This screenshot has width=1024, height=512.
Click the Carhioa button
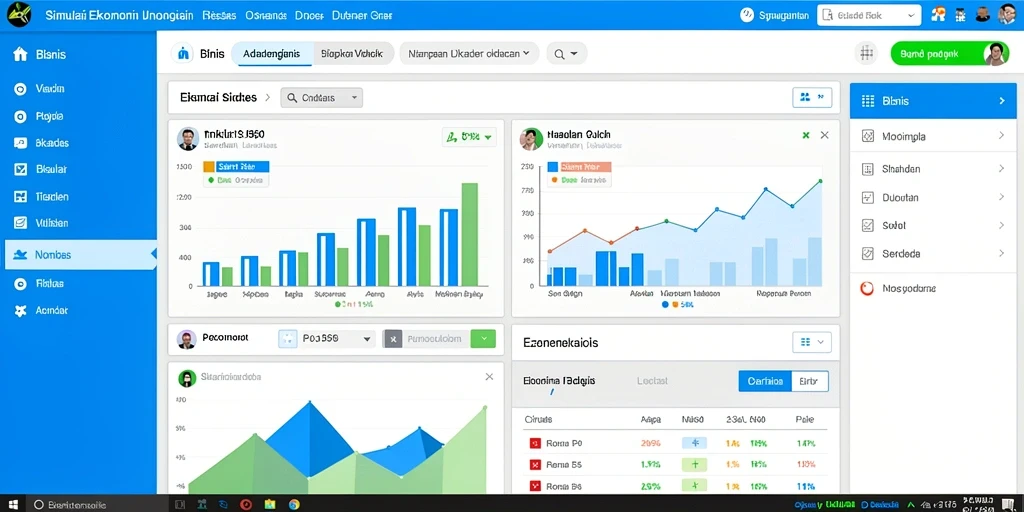[765, 381]
